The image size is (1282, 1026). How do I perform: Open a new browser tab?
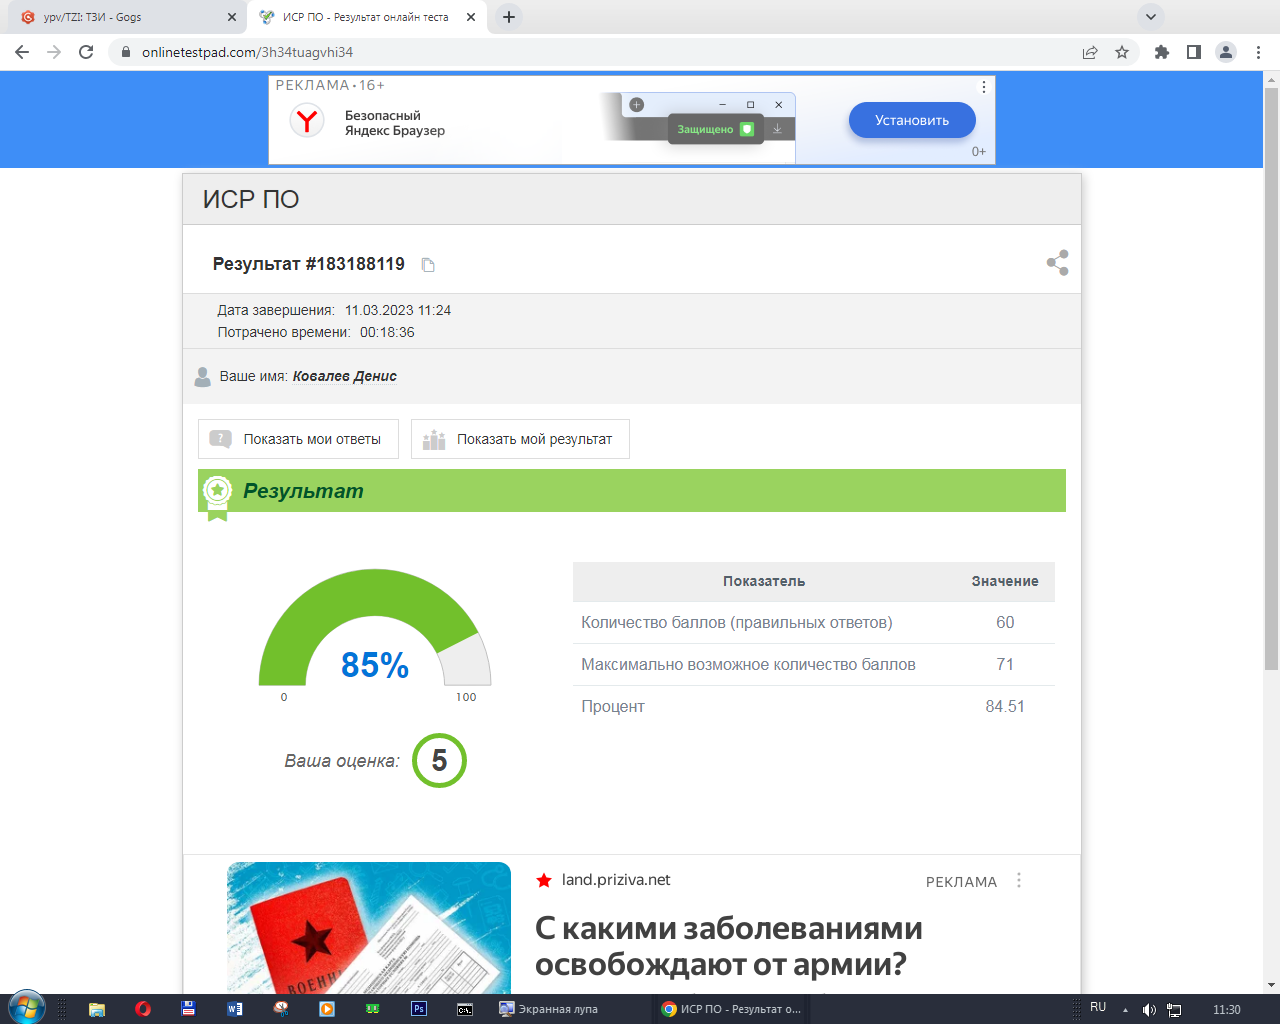point(509,17)
